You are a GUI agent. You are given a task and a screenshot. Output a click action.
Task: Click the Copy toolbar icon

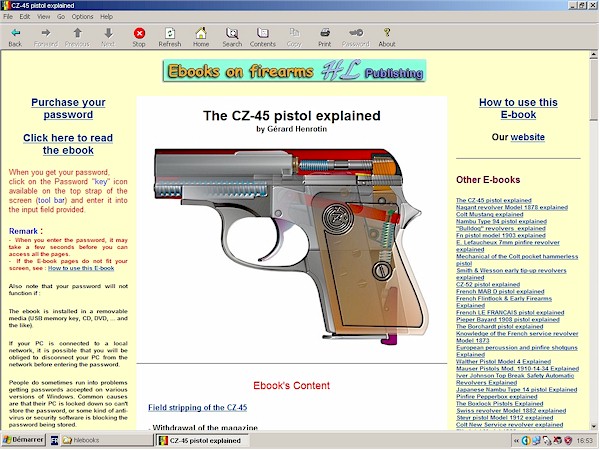(294, 37)
